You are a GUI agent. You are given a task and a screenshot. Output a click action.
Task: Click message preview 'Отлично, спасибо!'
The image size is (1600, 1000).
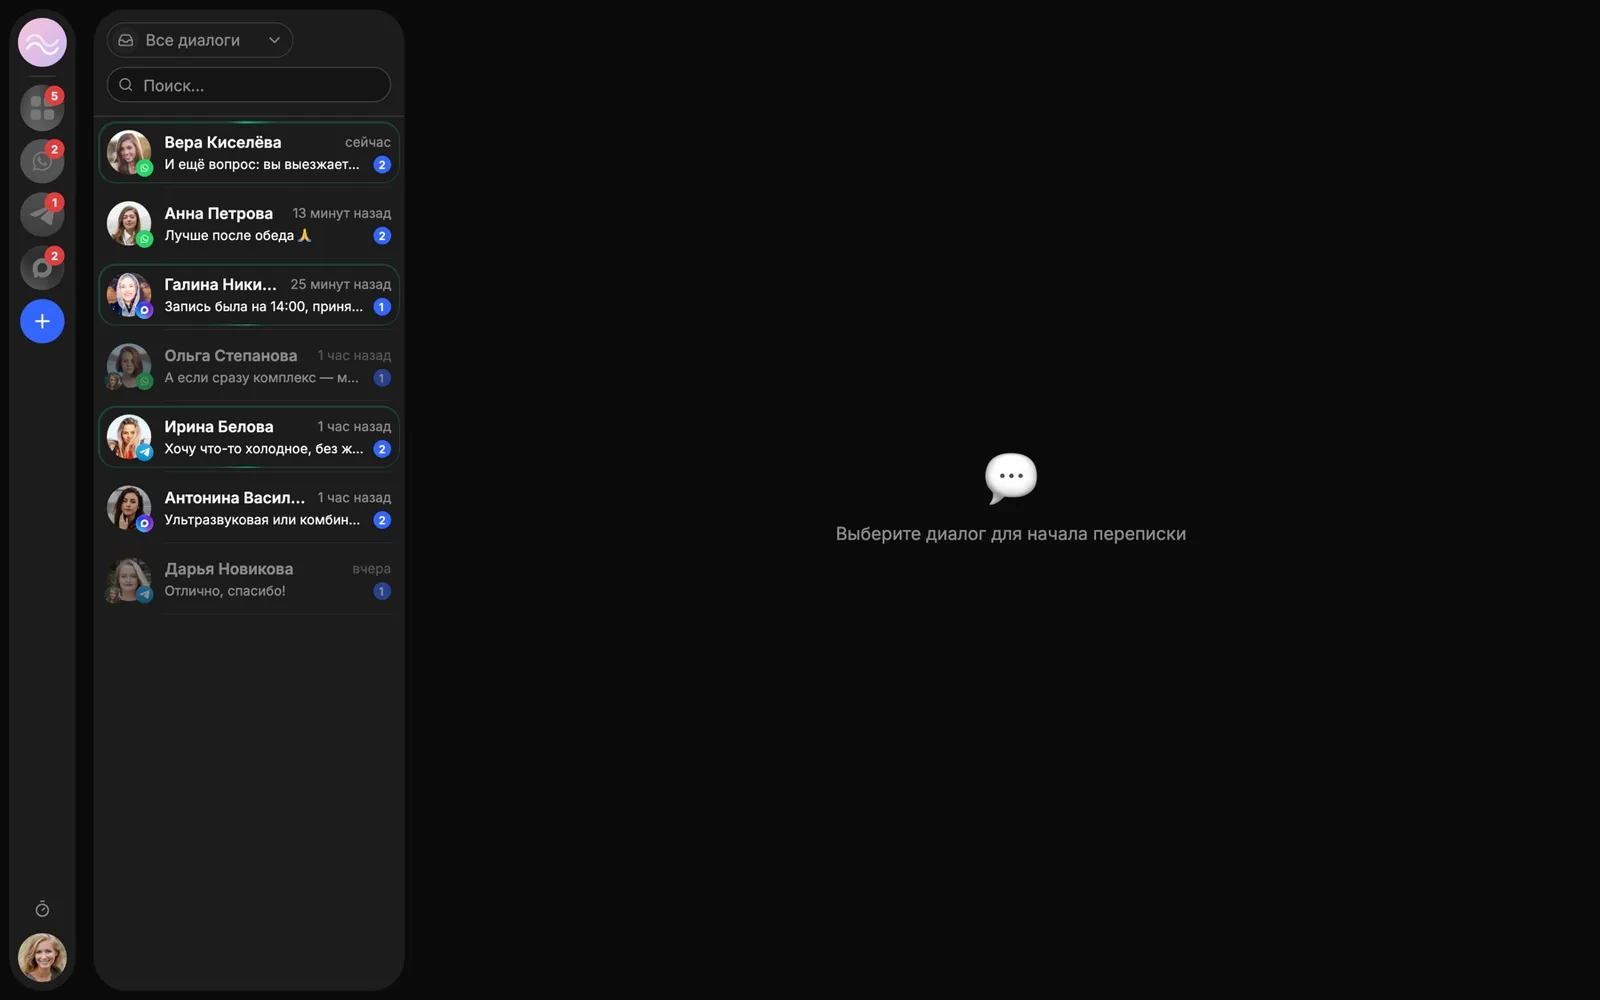225,591
